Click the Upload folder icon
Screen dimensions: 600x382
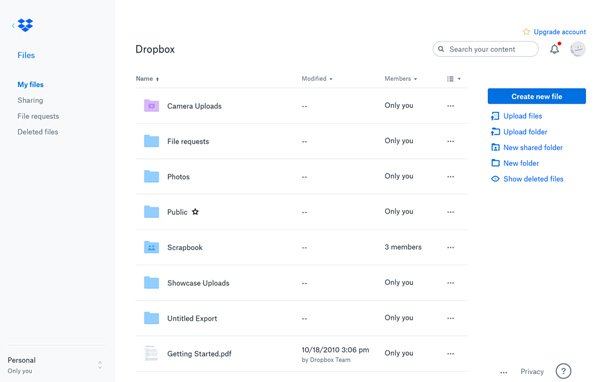(x=495, y=132)
